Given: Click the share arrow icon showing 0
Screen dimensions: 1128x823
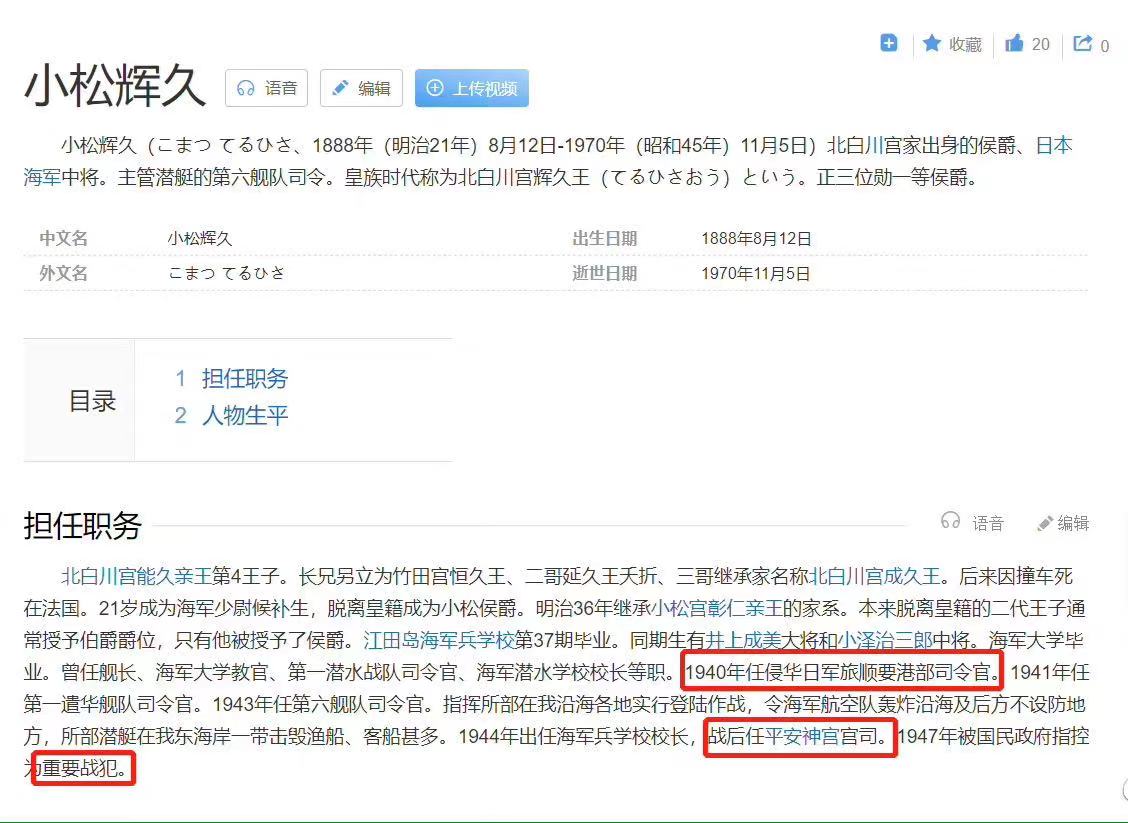Looking at the screenshot, I should pyautogui.click(x=1081, y=43).
